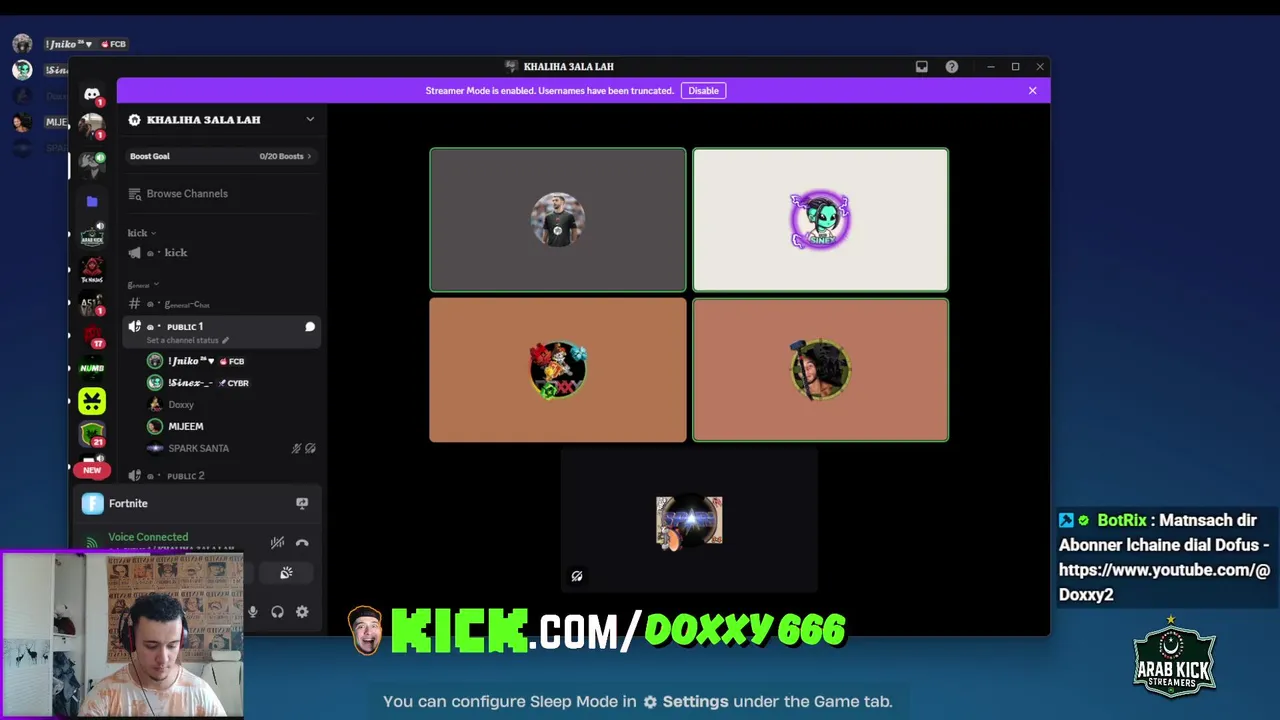Screen dimensions: 1280x720
Task: Open the soundboard activity button
Action: 286,573
